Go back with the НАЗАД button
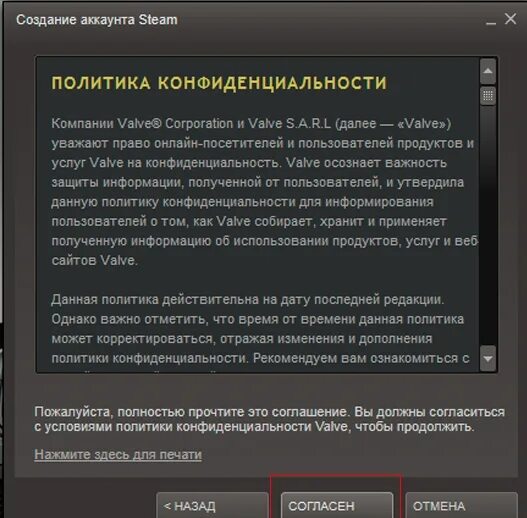Image resolution: width=527 pixels, height=518 pixels. pos(212,505)
